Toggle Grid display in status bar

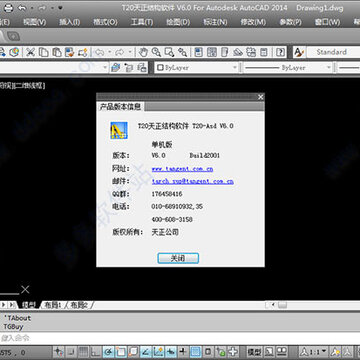[83, 351]
